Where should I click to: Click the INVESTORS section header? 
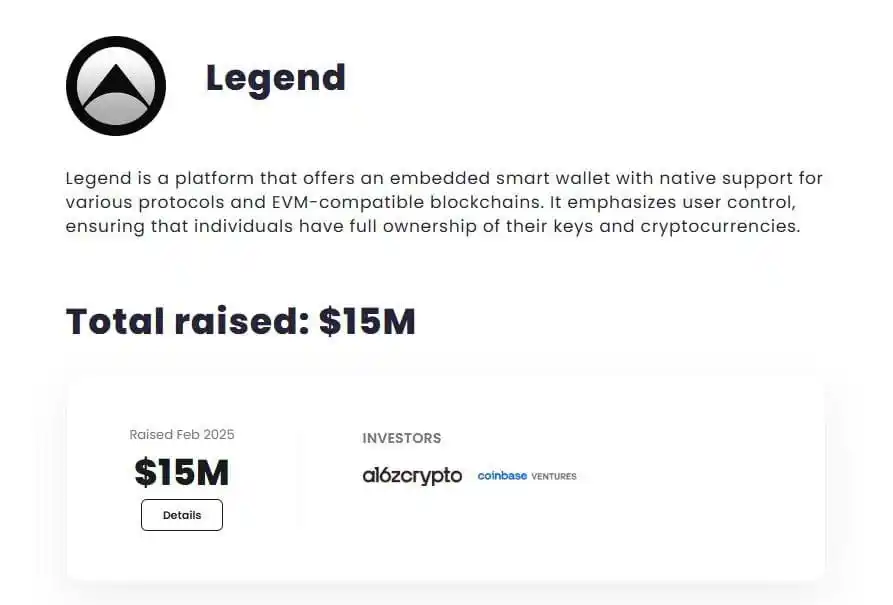[402, 438]
